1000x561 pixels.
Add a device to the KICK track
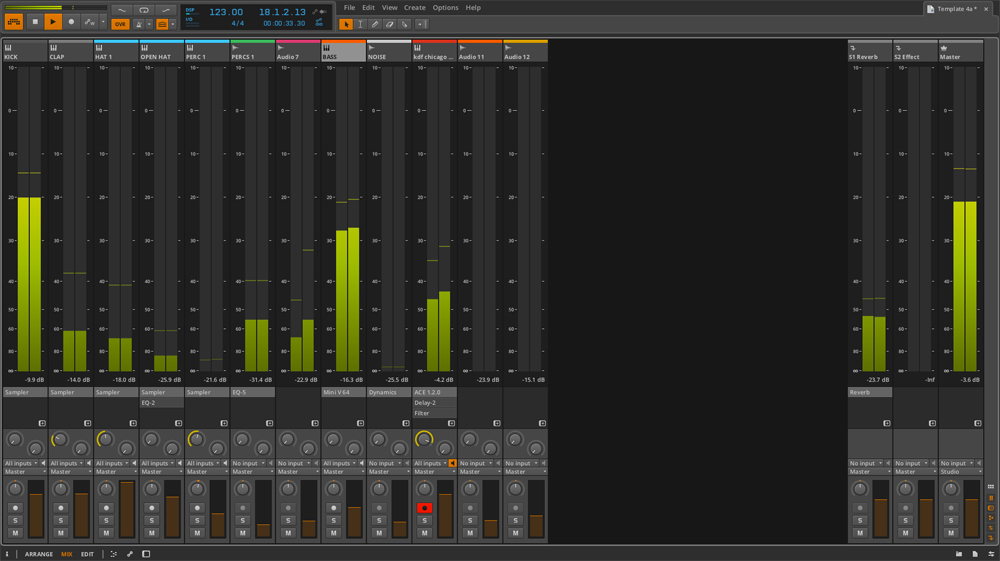42,423
